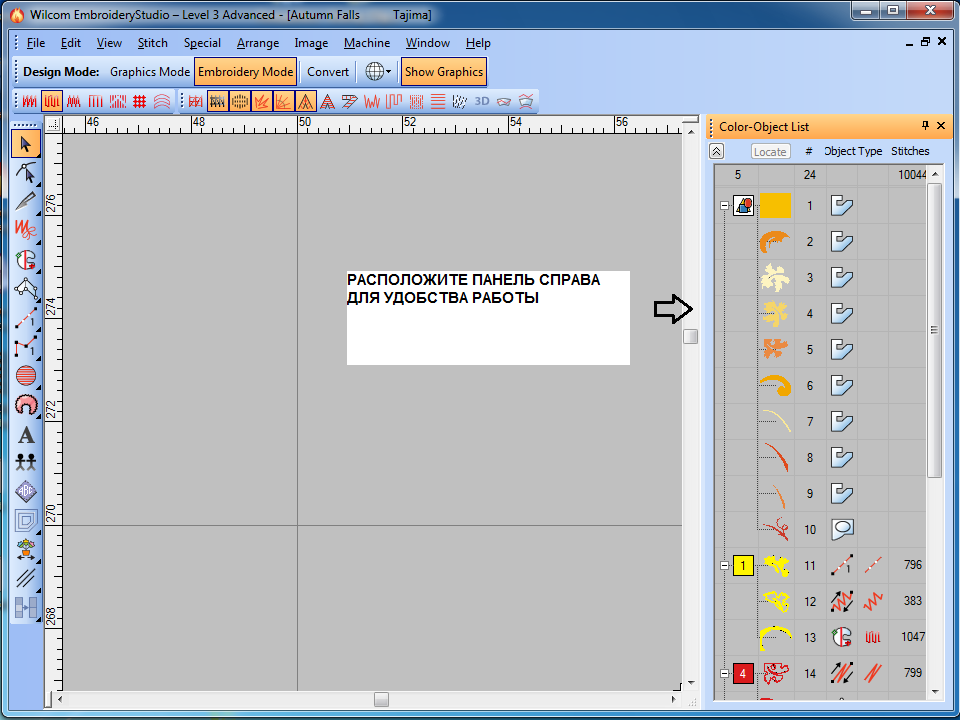Select the straight Run stitch tool

25,317
